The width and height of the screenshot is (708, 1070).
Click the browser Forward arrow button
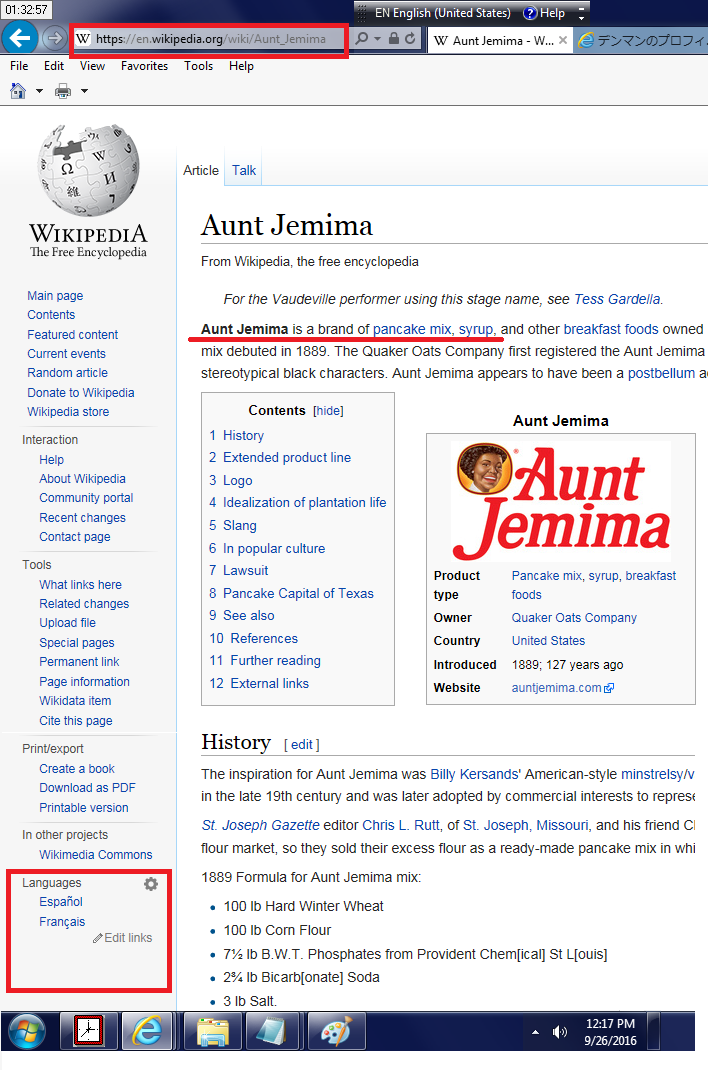[x=55, y=39]
